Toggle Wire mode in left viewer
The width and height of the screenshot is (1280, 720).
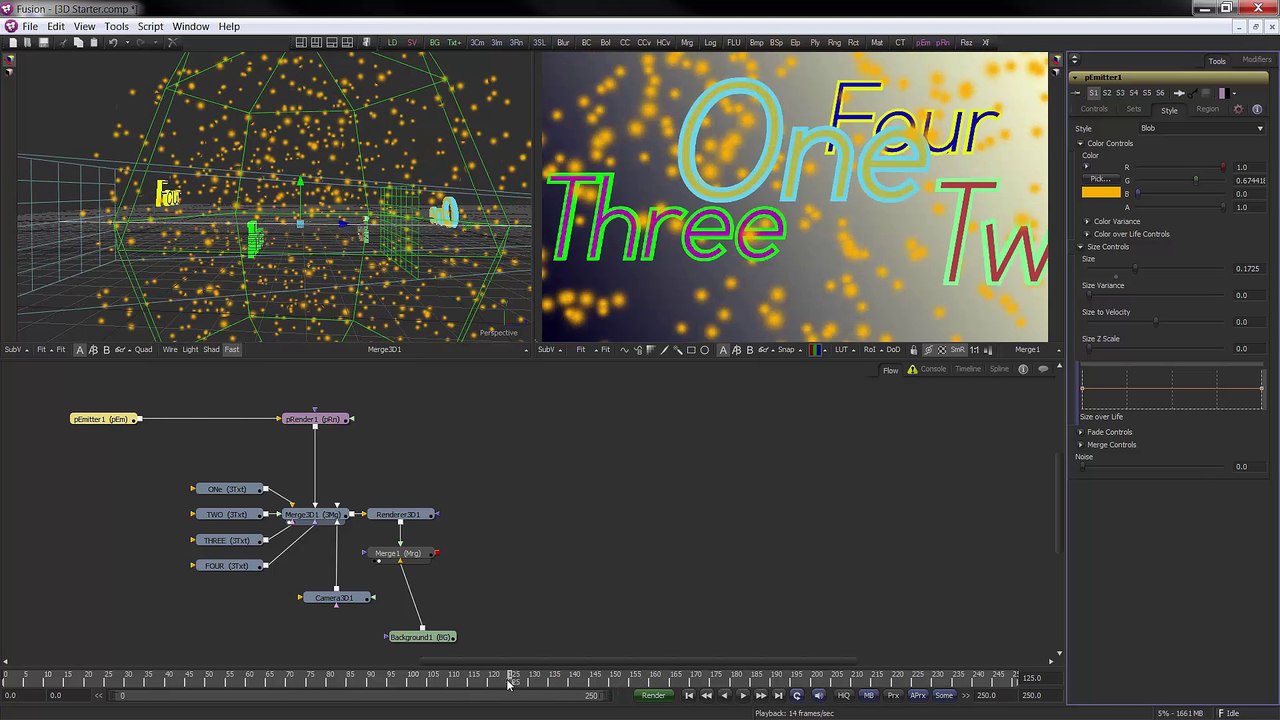[169, 349]
